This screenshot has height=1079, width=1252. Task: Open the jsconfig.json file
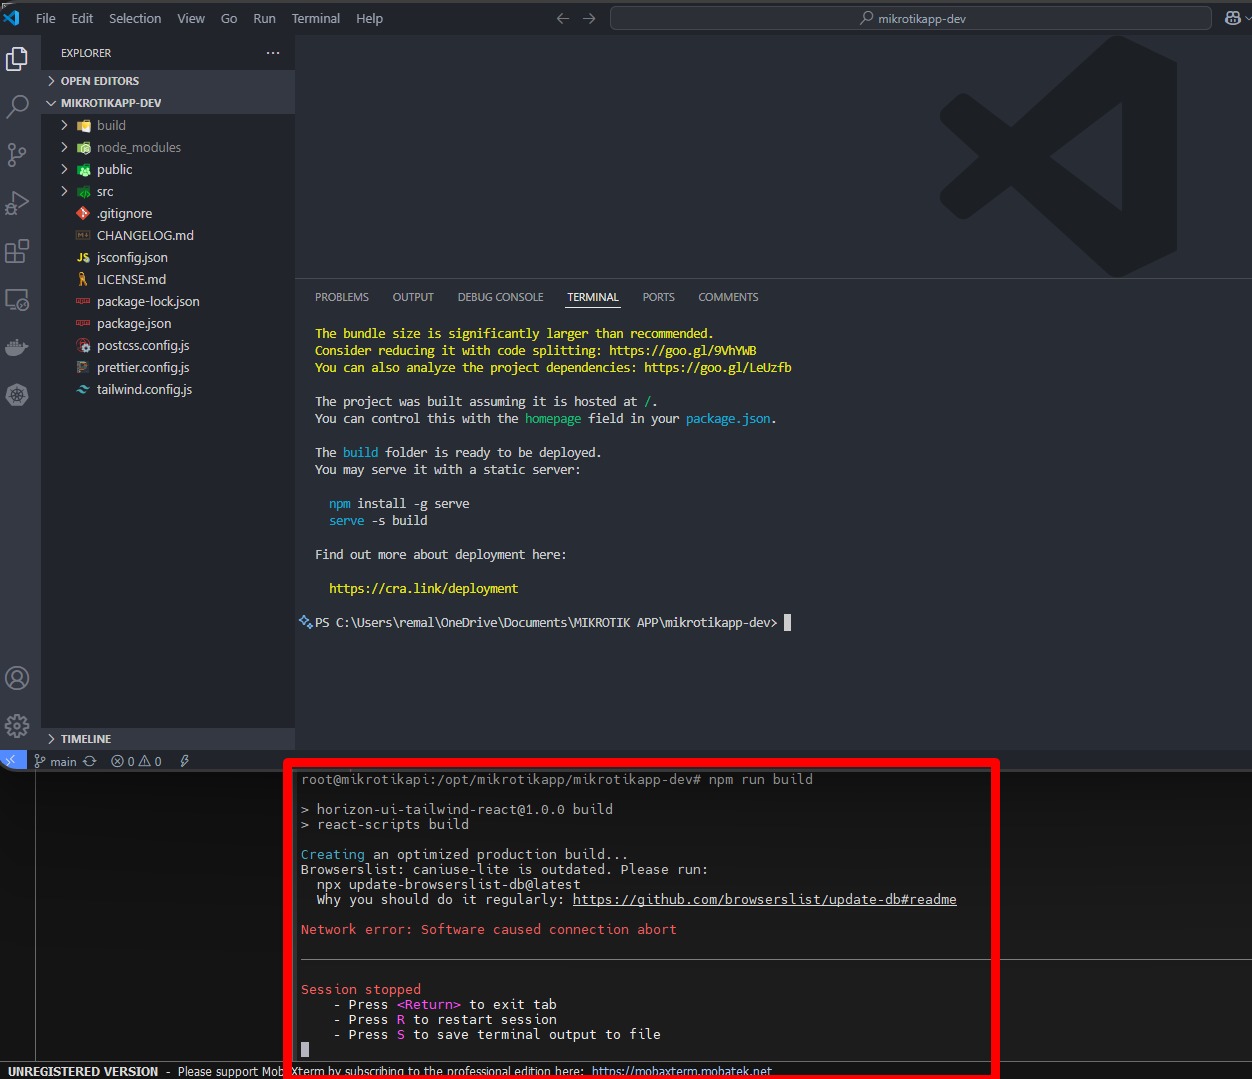click(x=168, y=257)
